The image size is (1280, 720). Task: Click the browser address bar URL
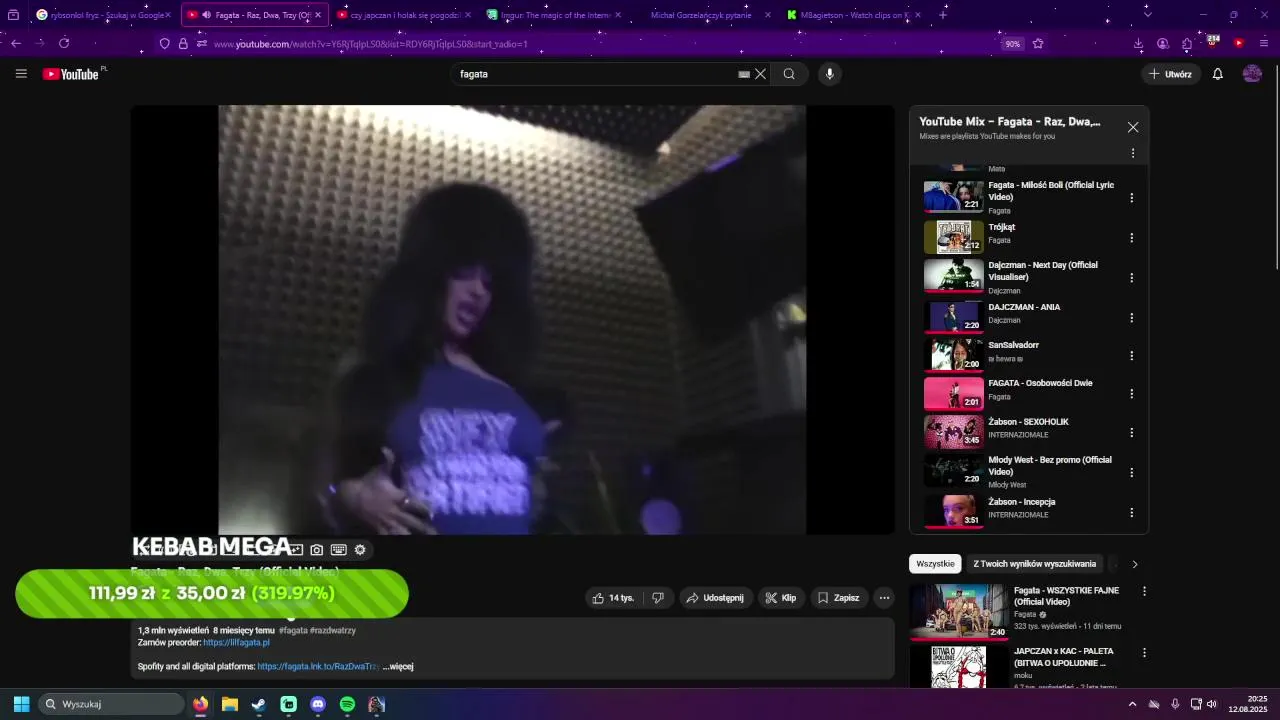click(370, 44)
